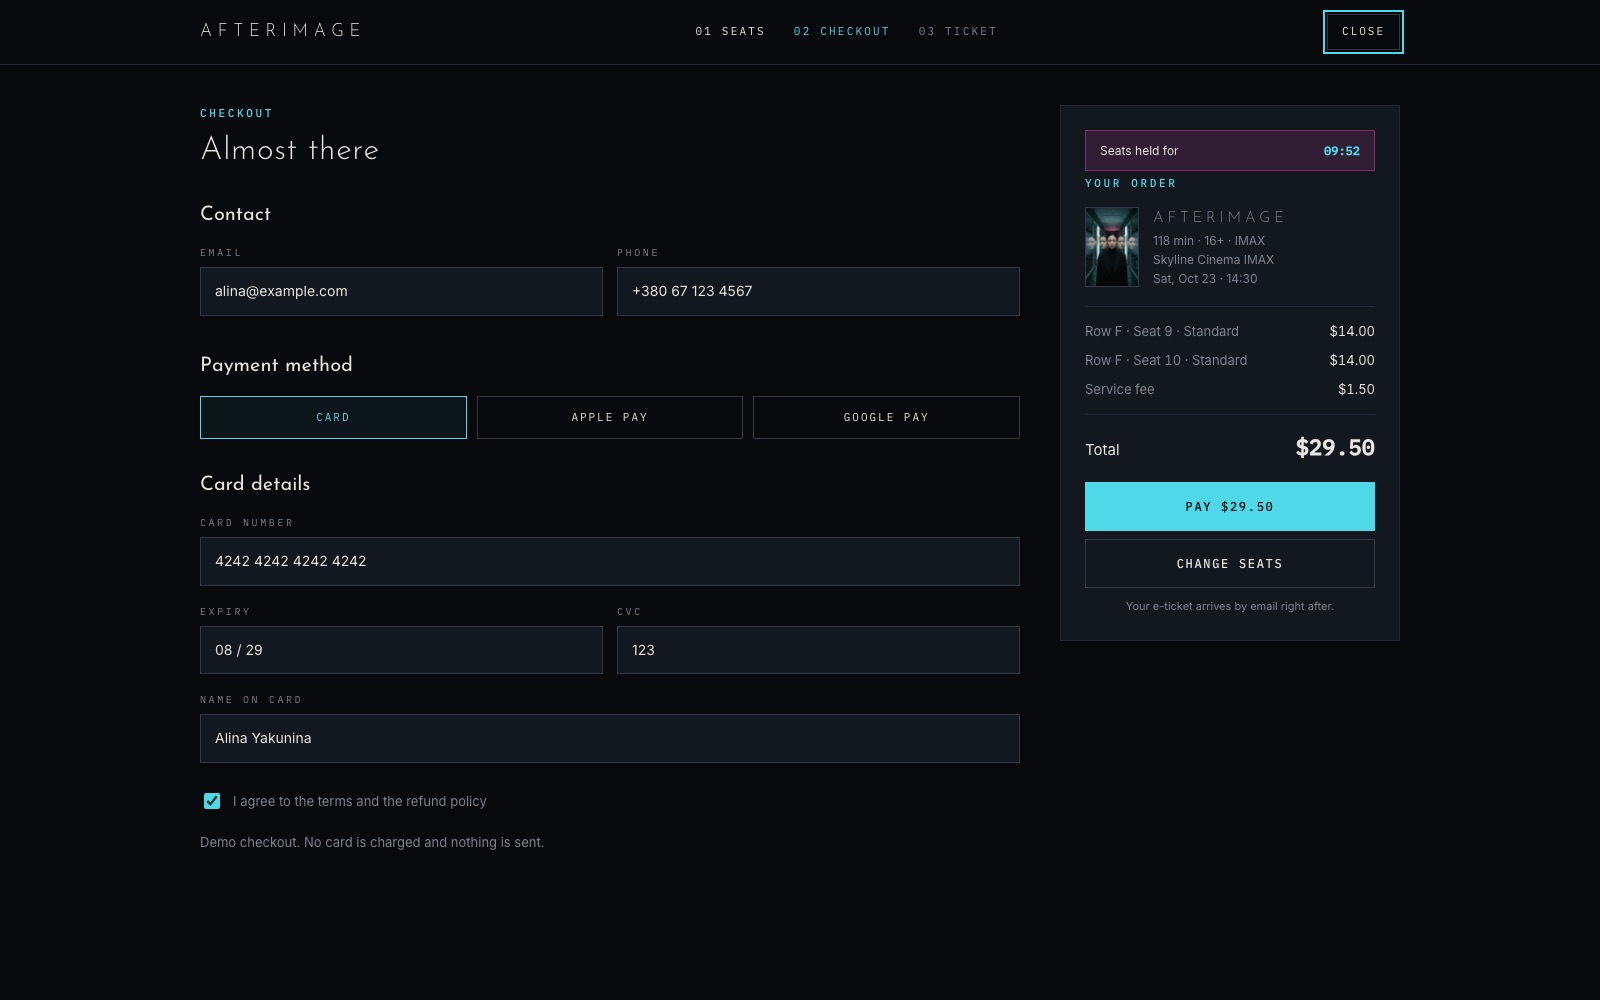The width and height of the screenshot is (1600, 1000).
Task: Choose Card as payment method
Action: tap(333, 417)
